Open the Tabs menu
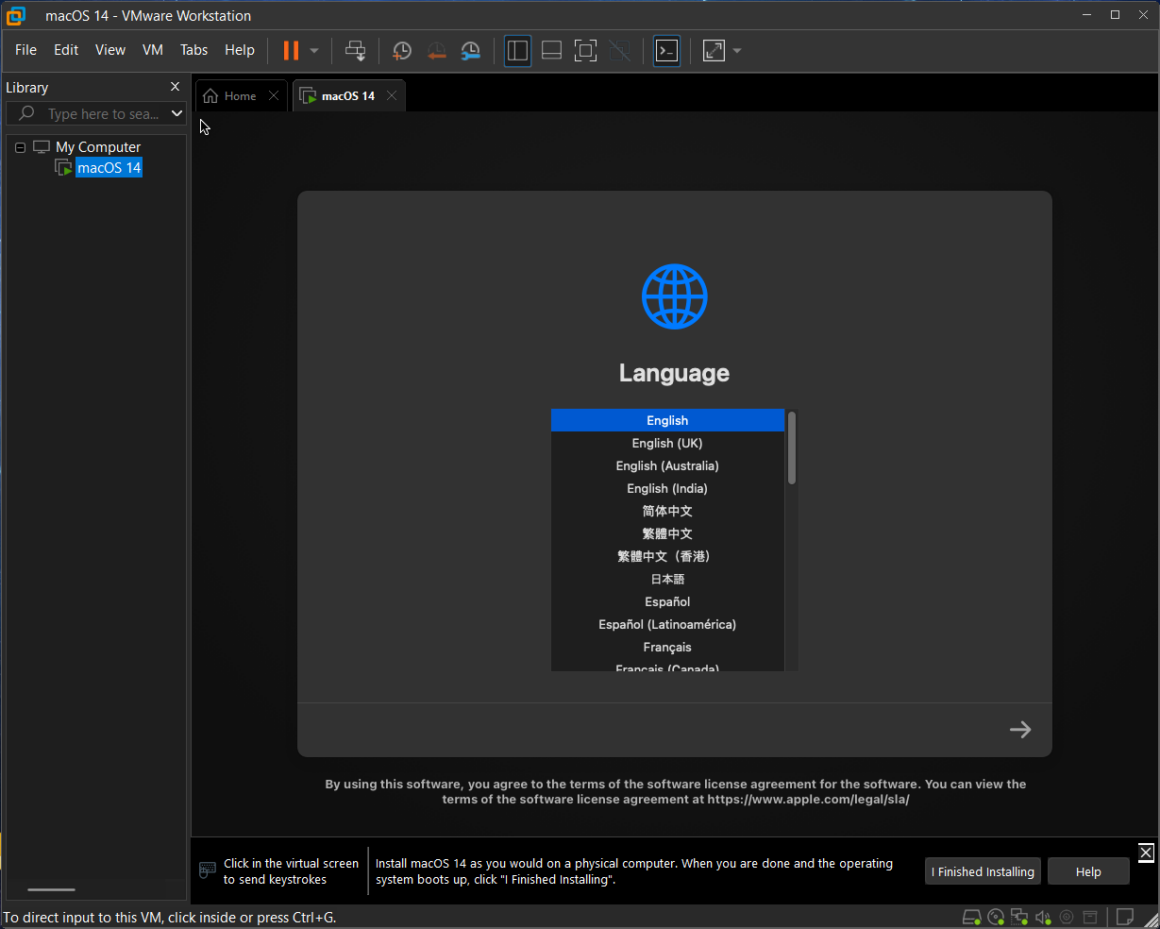Screen dimensions: 1160x929 194,50
